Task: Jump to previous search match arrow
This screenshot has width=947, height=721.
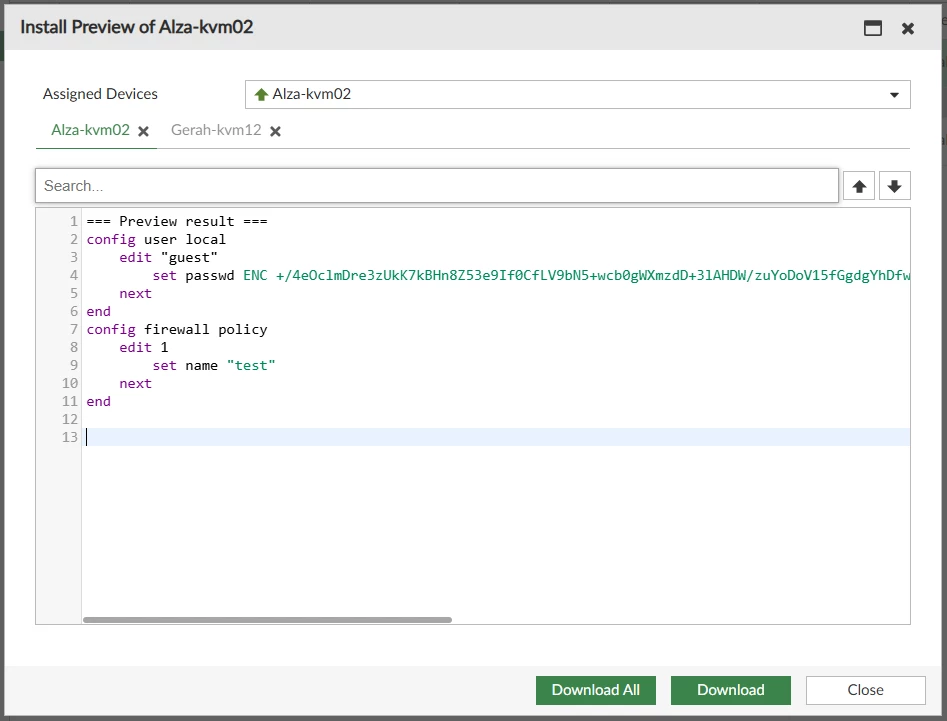Action: click(859, 186)
